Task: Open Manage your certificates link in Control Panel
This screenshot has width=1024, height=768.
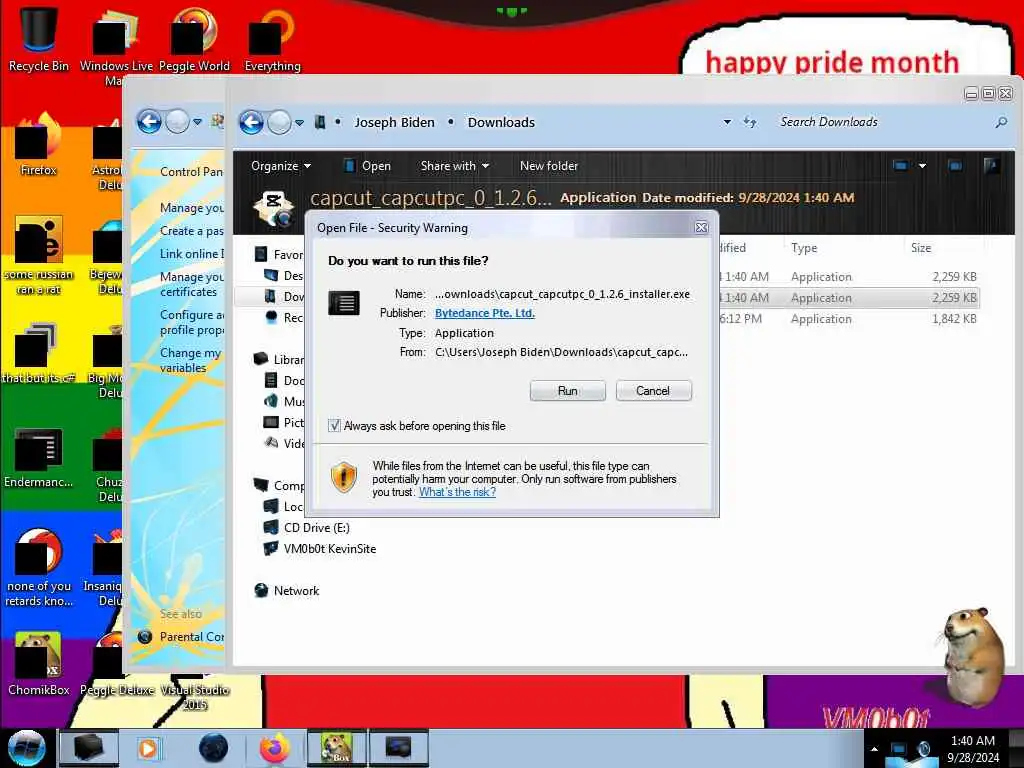Action: coord(191,284)
